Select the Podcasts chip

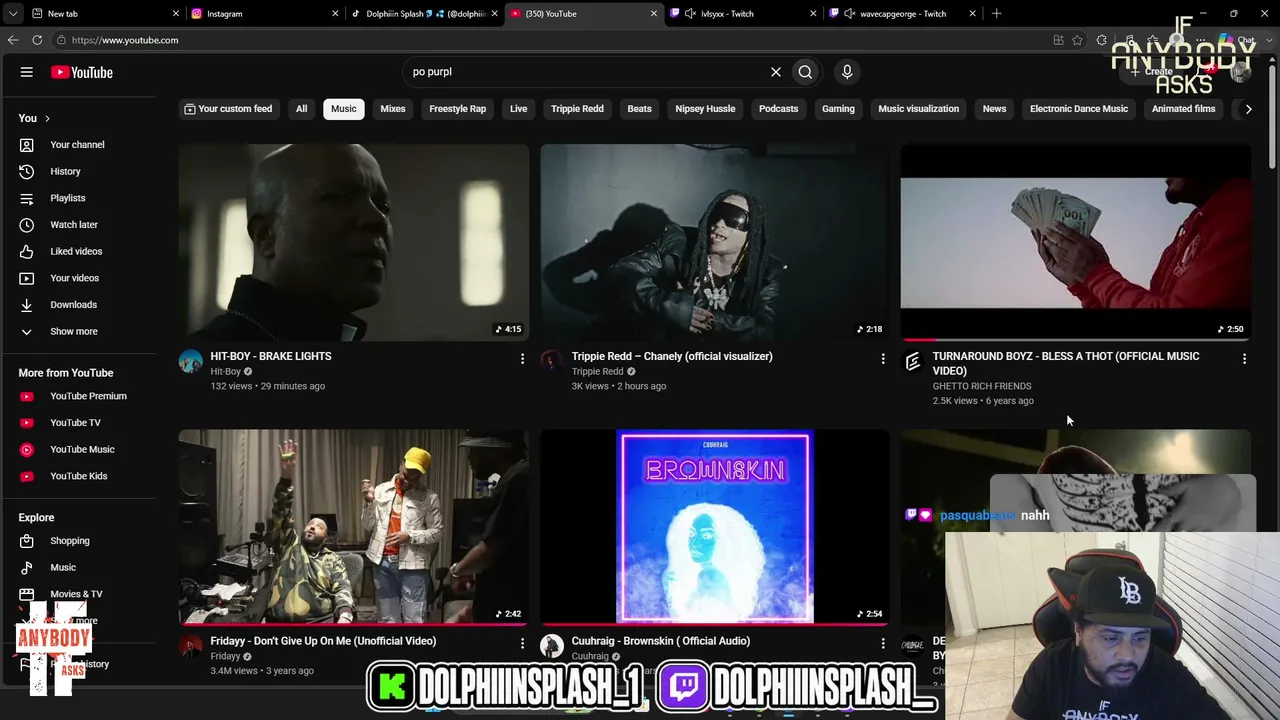click(778, 109)
